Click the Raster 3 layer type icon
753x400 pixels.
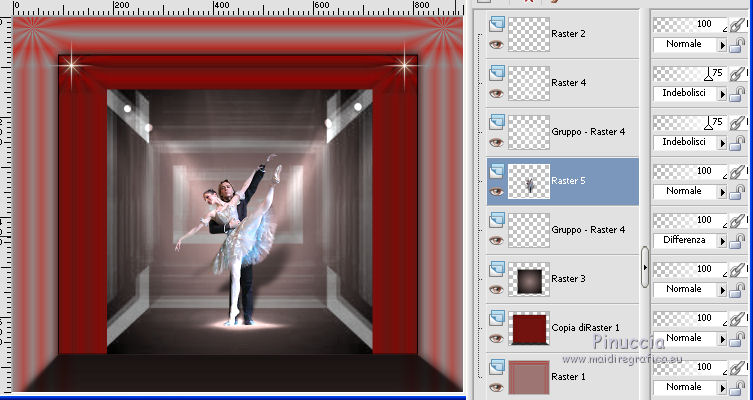[497, 269]
